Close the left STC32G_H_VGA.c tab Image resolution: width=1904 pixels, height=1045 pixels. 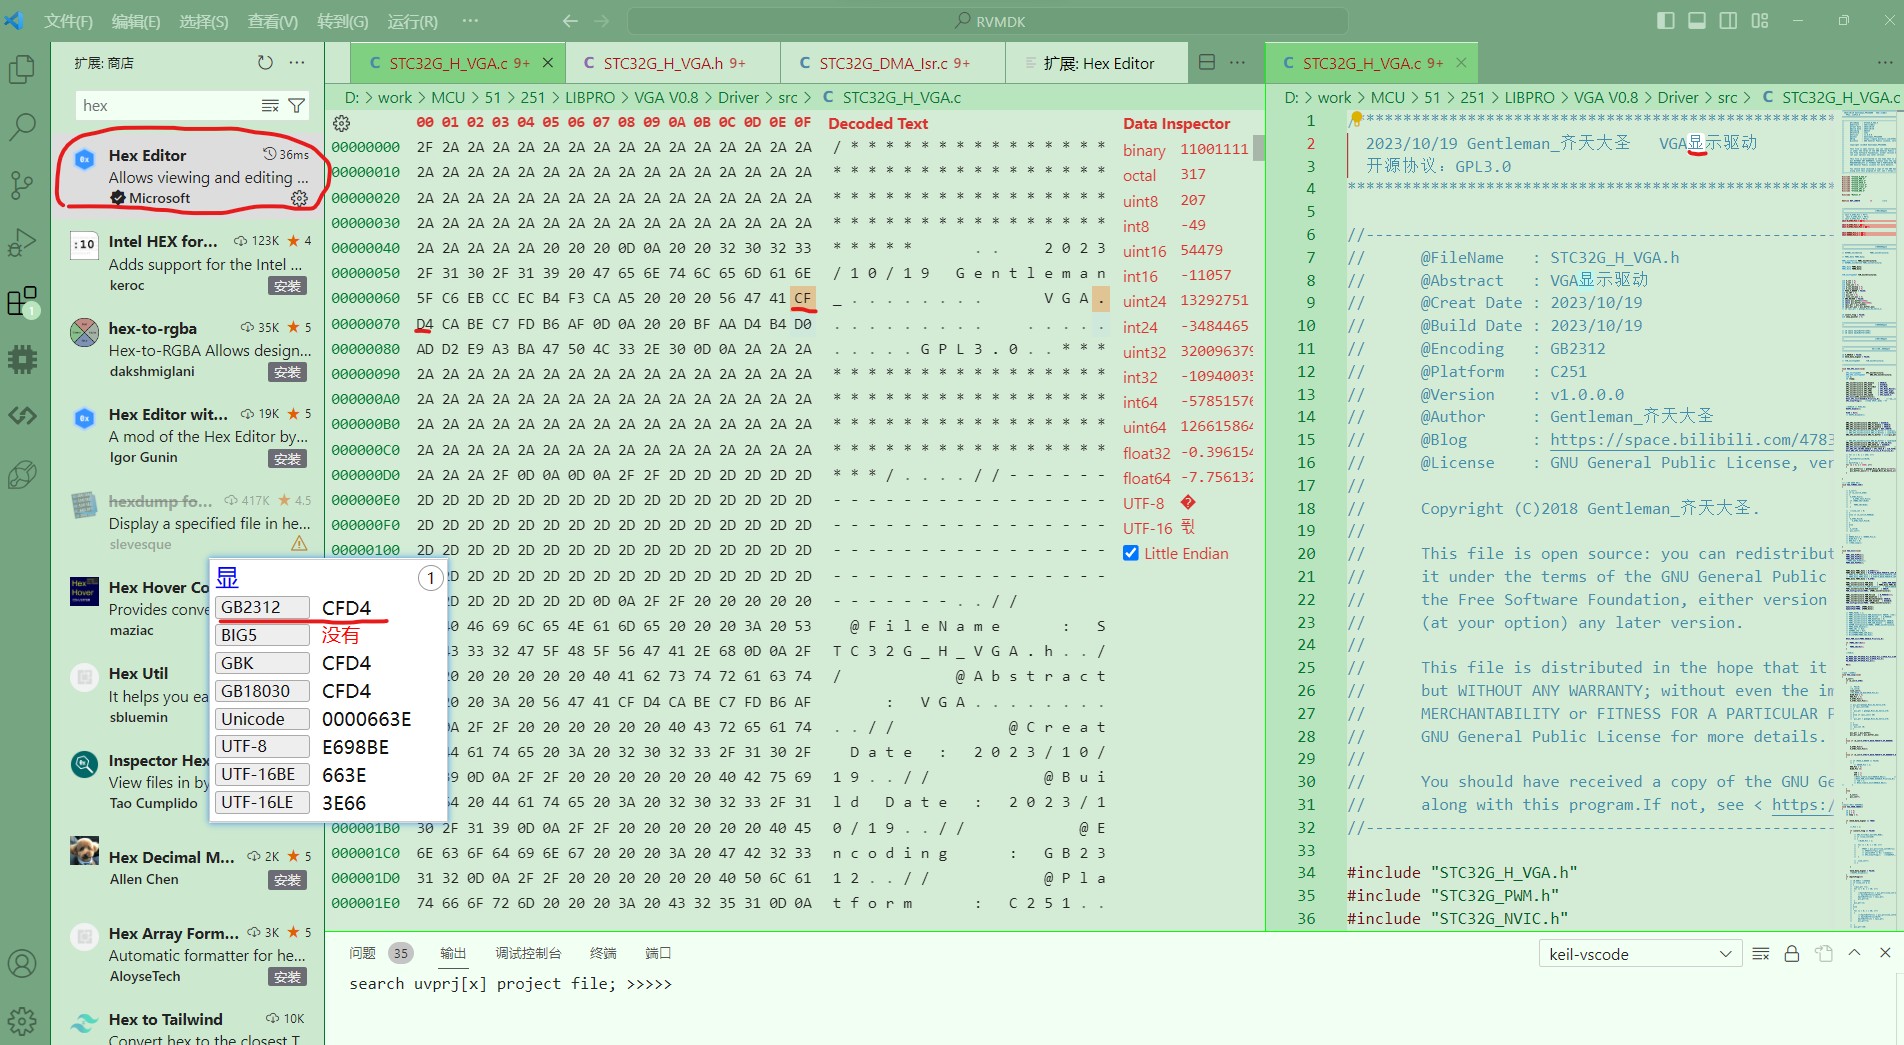click(548, 63)
